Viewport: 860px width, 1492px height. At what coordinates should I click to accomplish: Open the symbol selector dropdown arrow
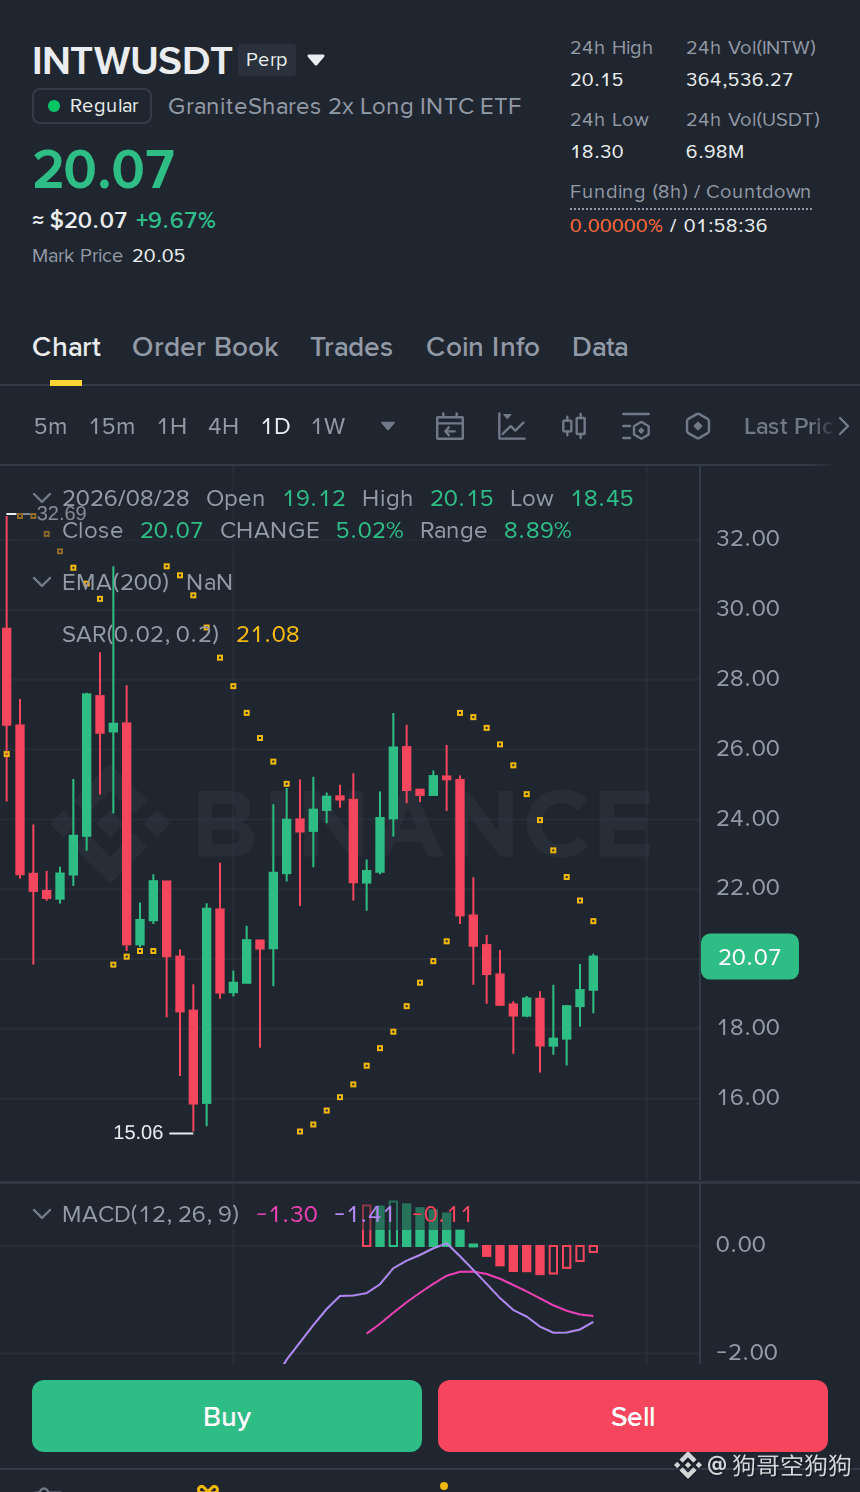(316, 60)
